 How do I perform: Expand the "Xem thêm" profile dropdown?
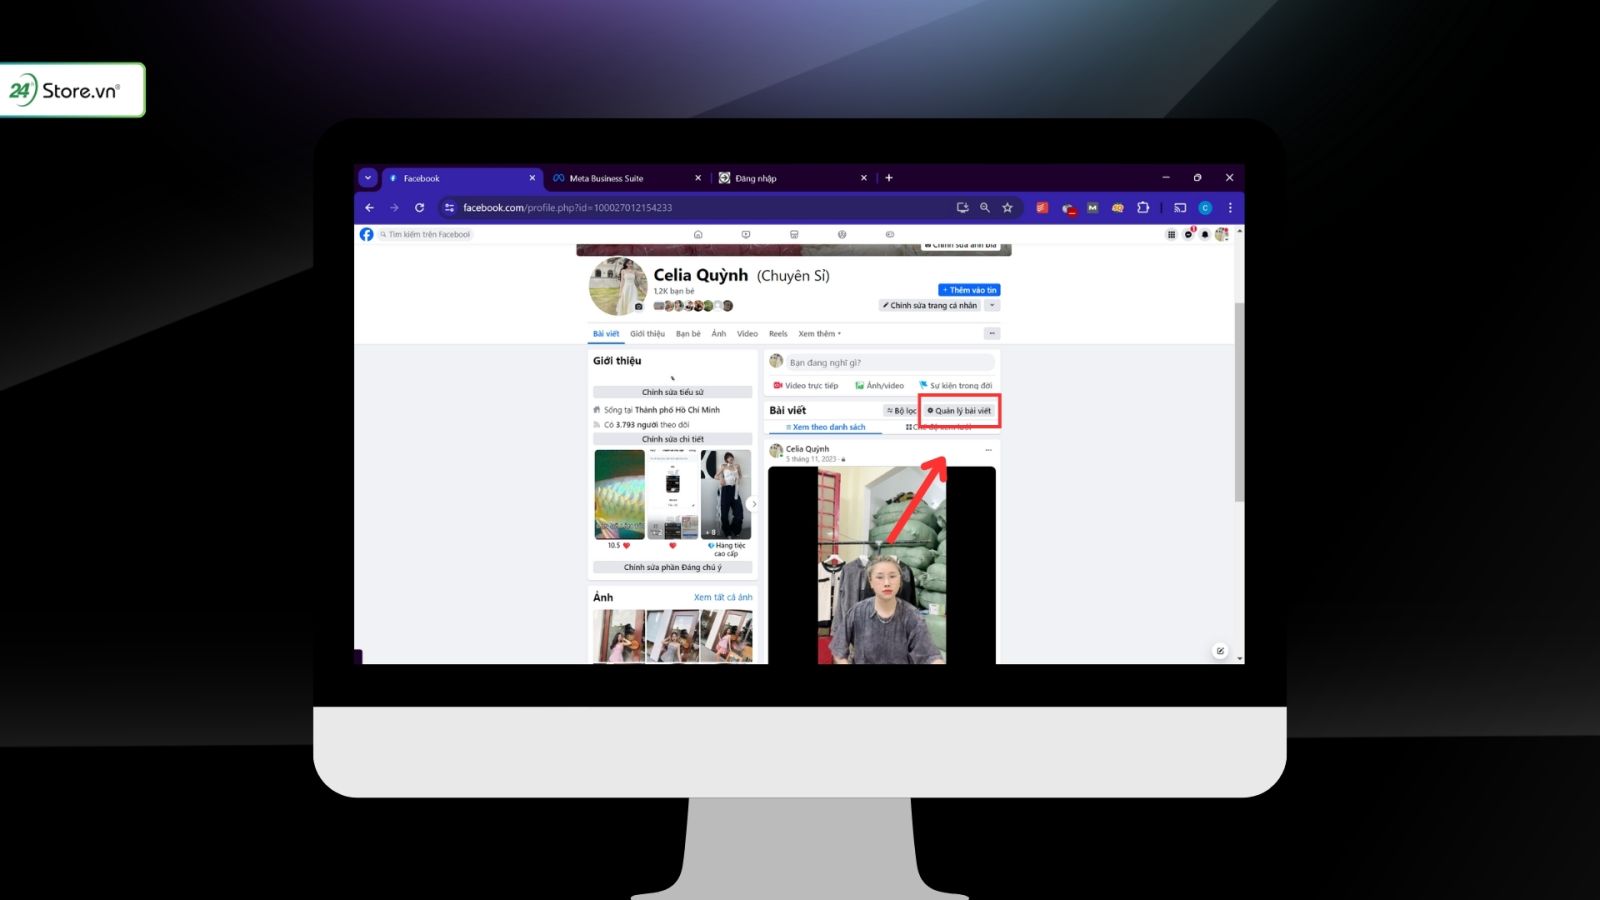pyautogui.click(x=819, y=334)
